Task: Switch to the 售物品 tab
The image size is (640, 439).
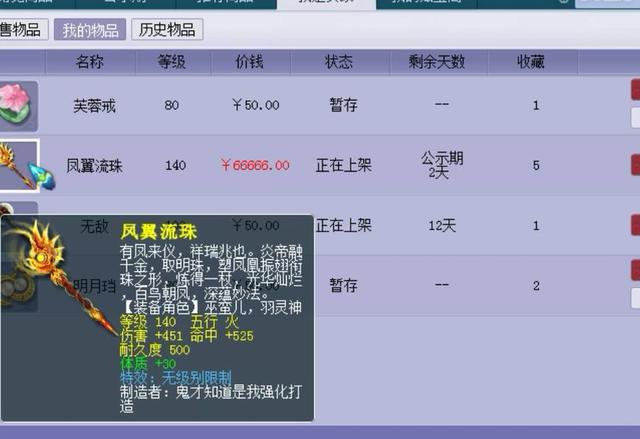Action: pos(23,30)
